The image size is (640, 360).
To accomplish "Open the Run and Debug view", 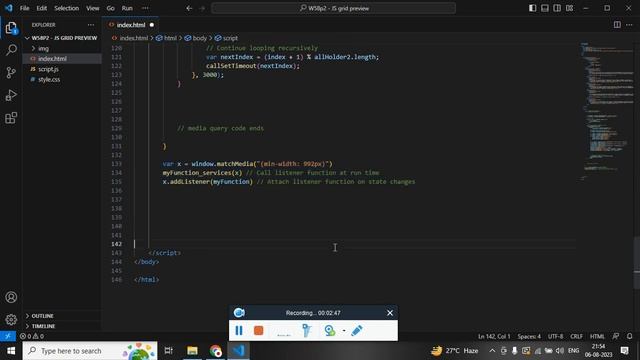I will (x=11, y=95).
